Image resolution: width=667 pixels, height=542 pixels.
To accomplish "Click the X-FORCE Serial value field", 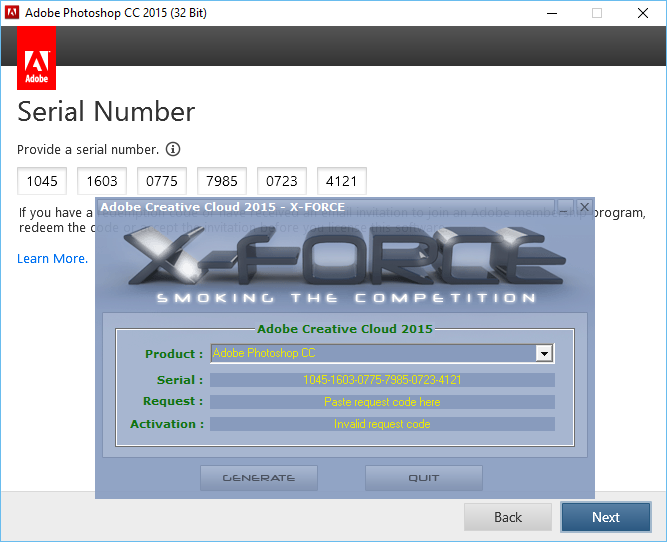I will coord(382,380).
